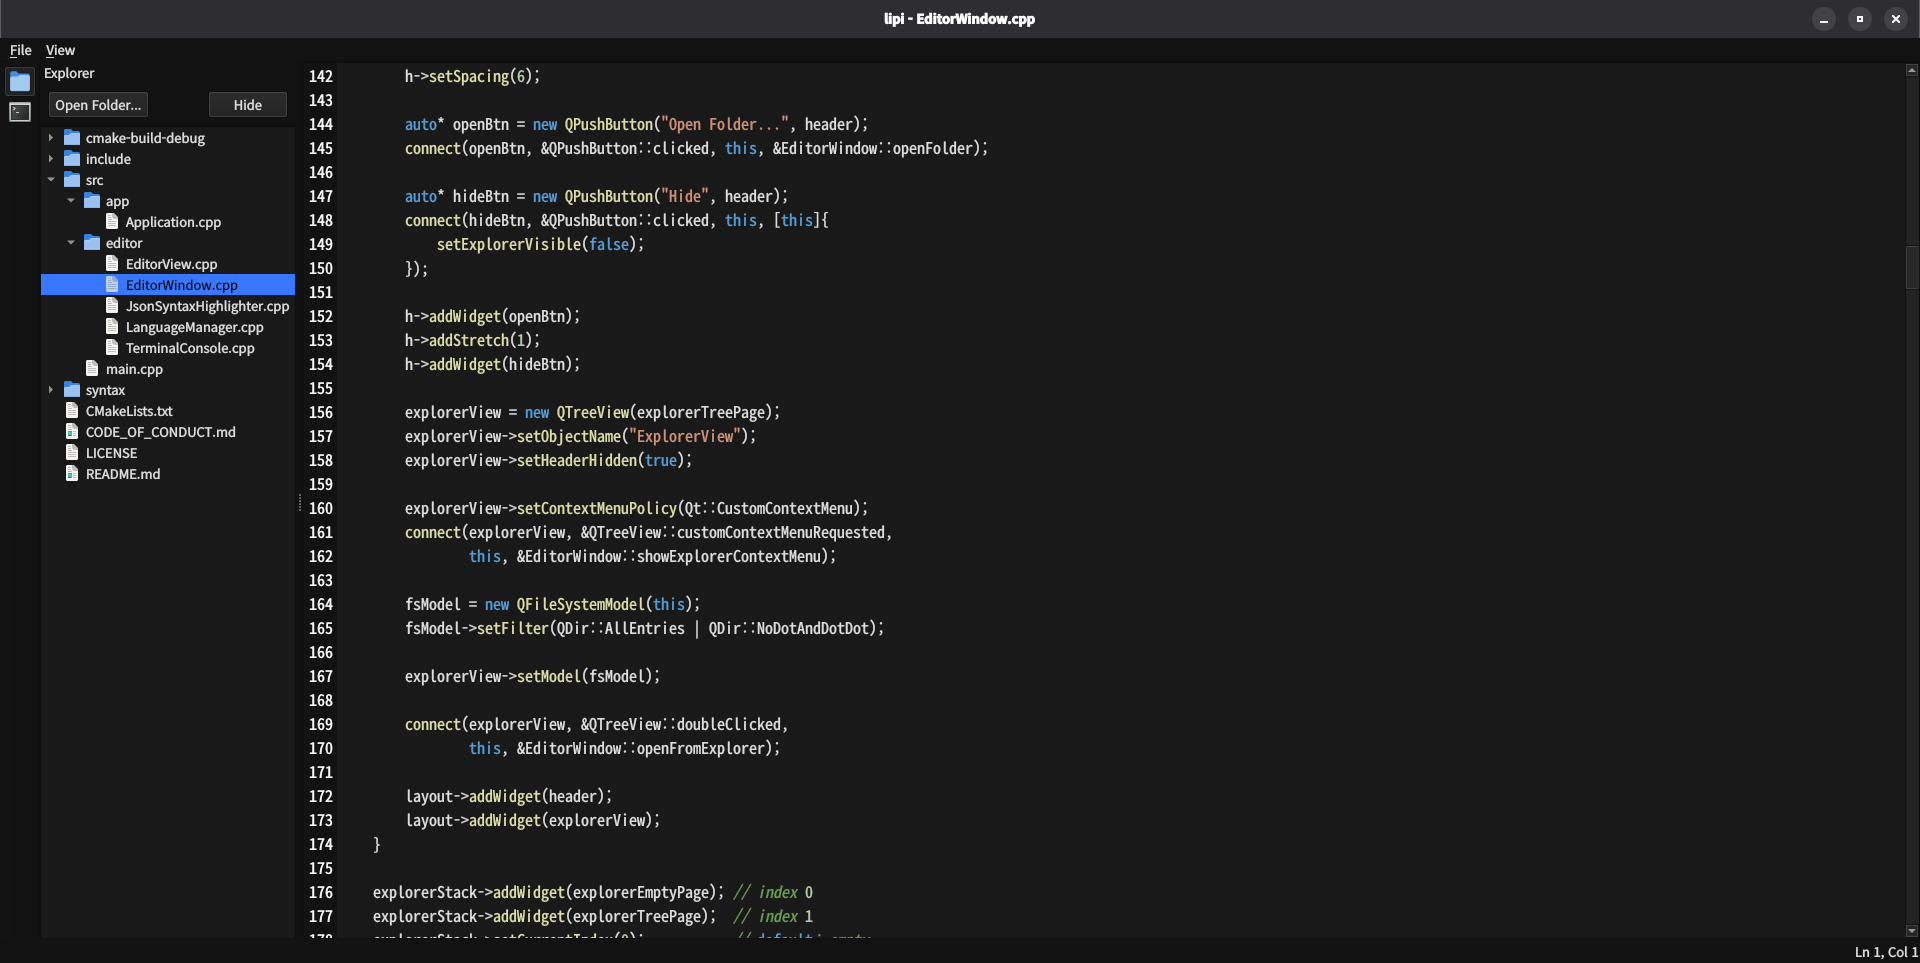Viewport: 1920px width, 963px height.
Task: Click the include folder icon
Action: click(72, 159)
